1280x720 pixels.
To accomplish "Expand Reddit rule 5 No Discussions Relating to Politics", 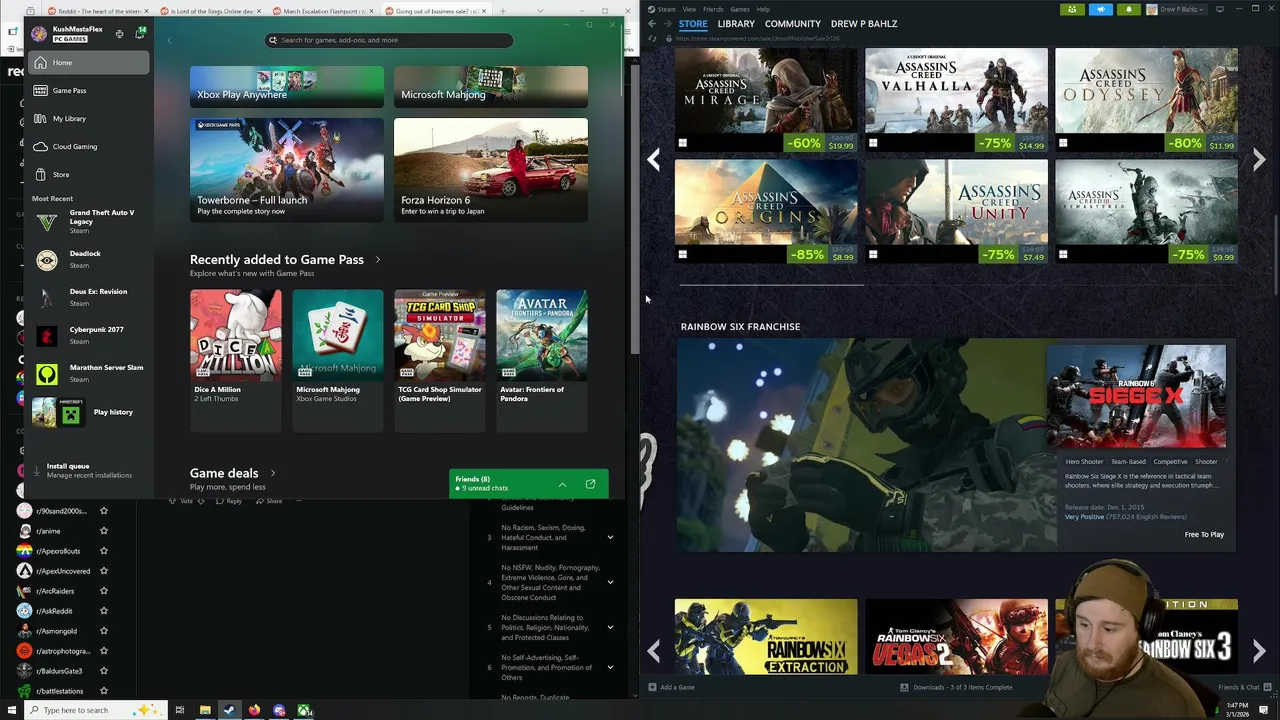I will (610, 627).
